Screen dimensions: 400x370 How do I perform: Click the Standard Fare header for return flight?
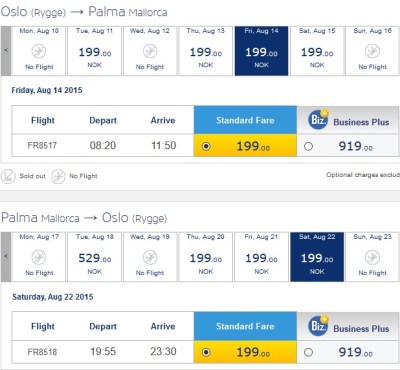(x=245, y=326)
